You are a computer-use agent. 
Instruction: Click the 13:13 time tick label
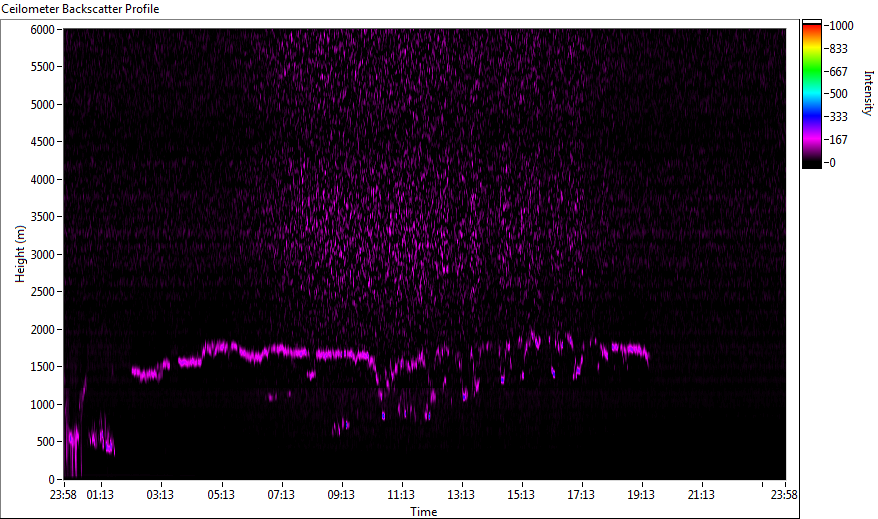(461, 495)
